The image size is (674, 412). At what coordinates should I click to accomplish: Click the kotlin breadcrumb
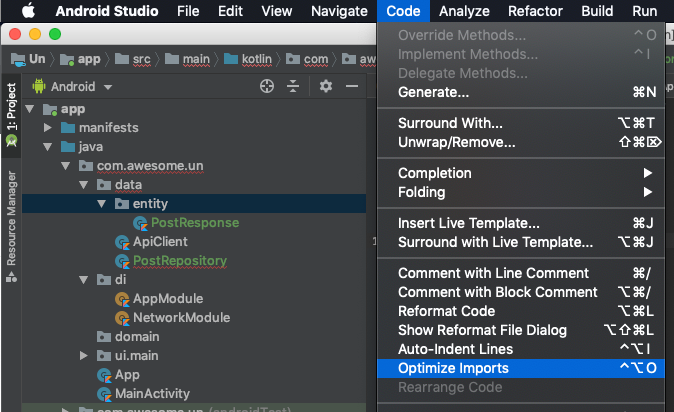[x=248, y=59]
